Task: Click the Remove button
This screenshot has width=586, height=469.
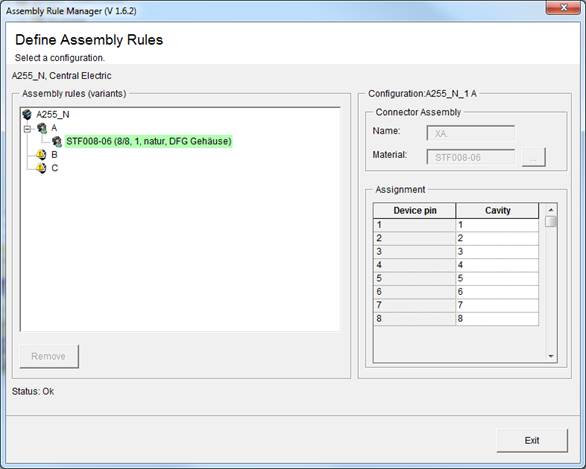Action: click(x=49, y=356)
